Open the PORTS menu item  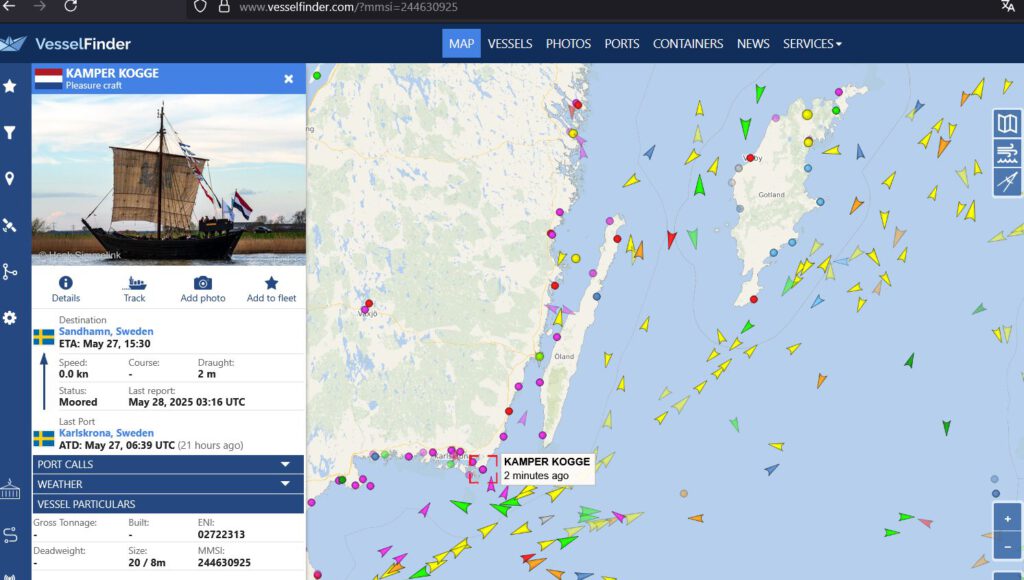tap(622, 44)
